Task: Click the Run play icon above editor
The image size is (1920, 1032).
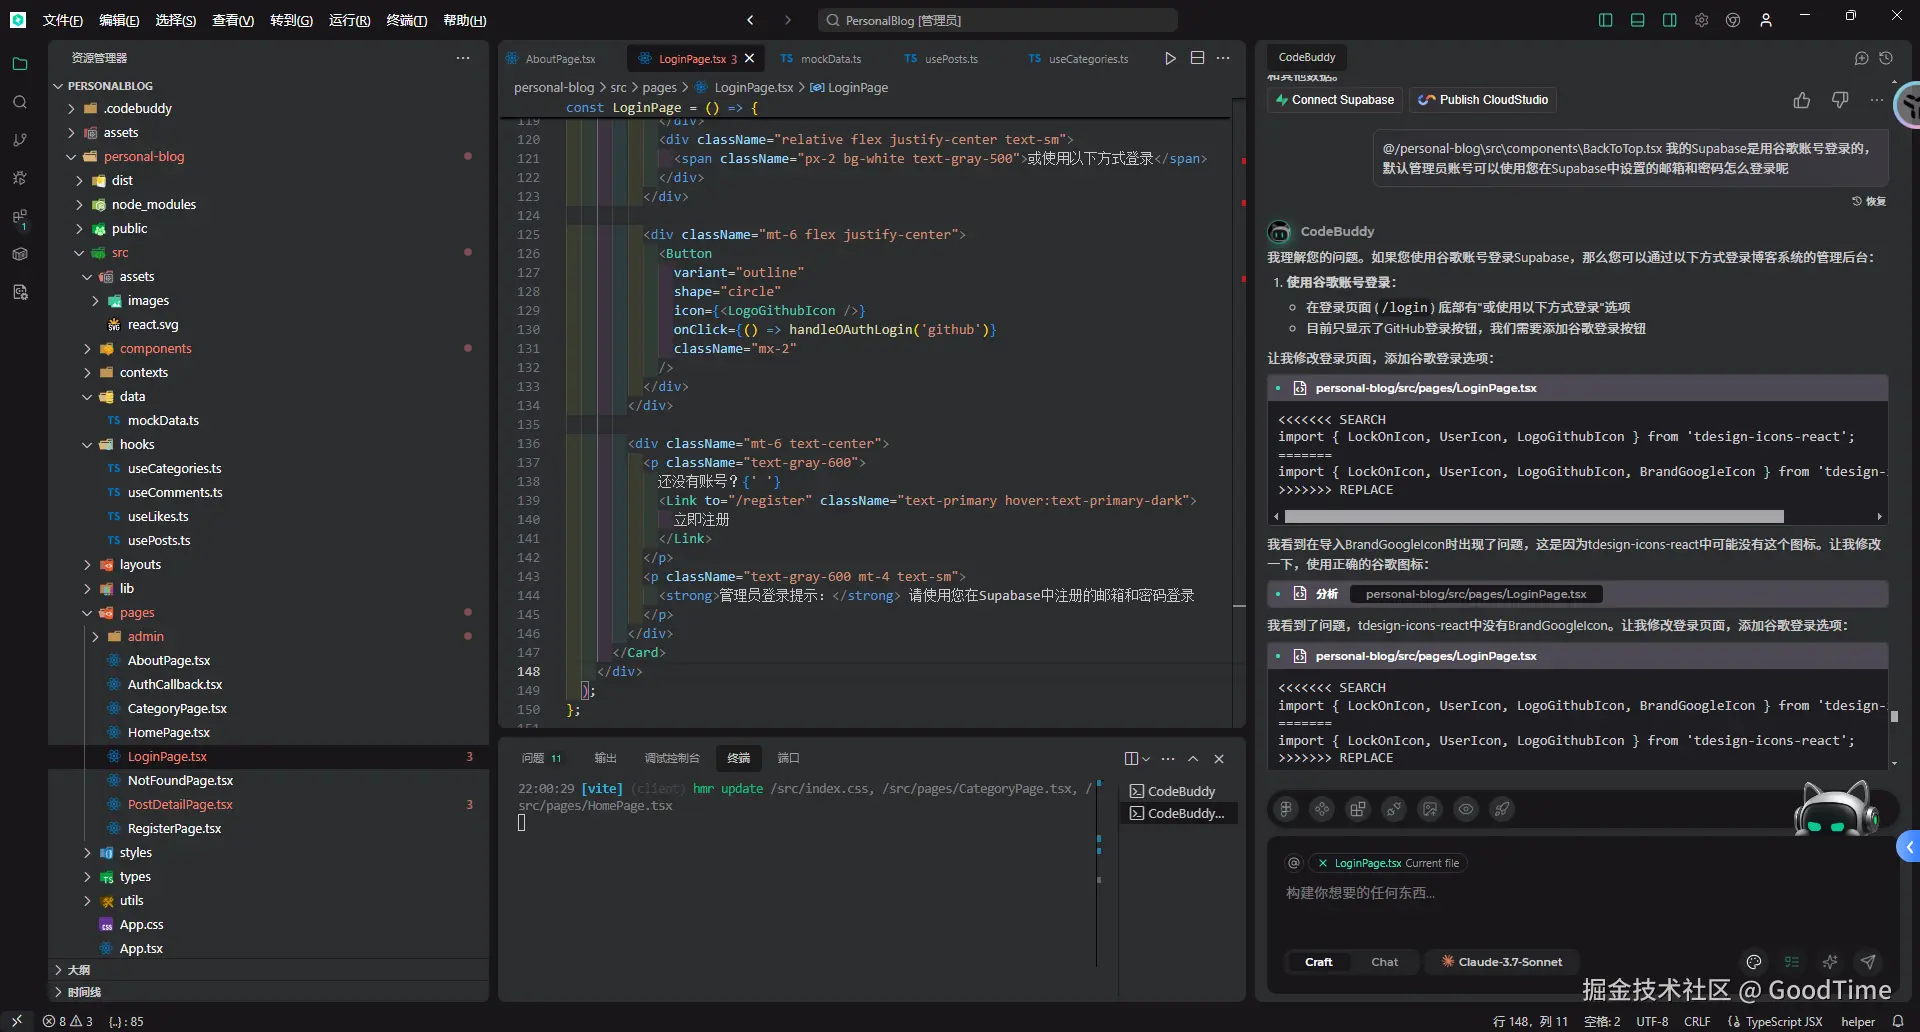Action: point(1170,59)
